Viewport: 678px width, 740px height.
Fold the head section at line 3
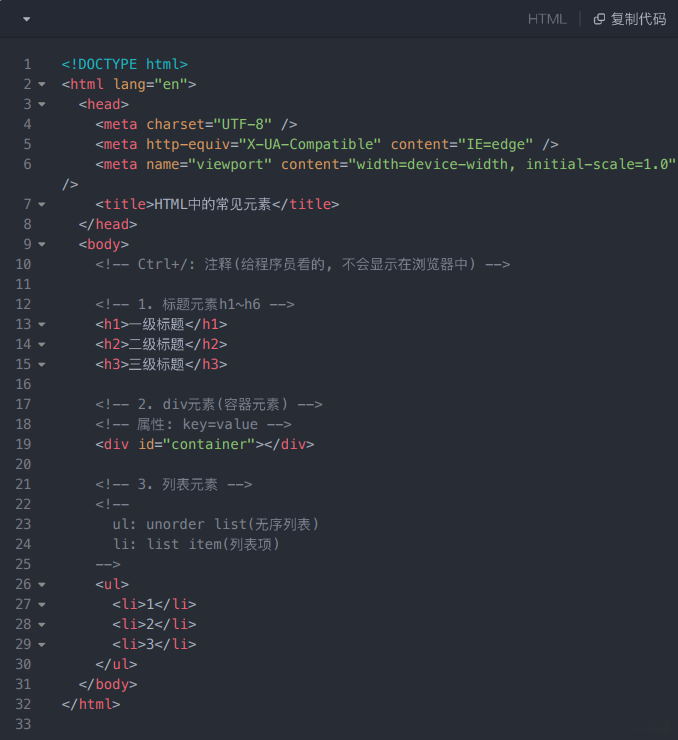tap(42, 104)
